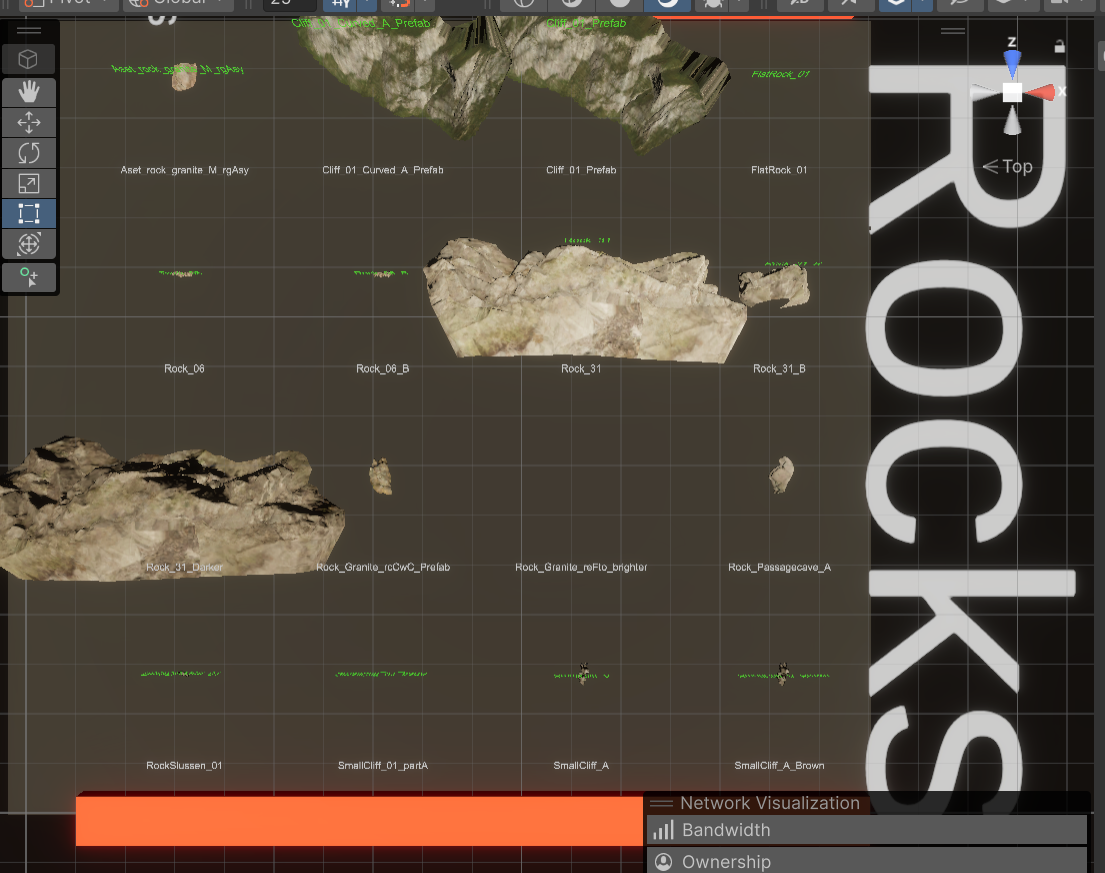Select the Rect tool

click(29, 214)
